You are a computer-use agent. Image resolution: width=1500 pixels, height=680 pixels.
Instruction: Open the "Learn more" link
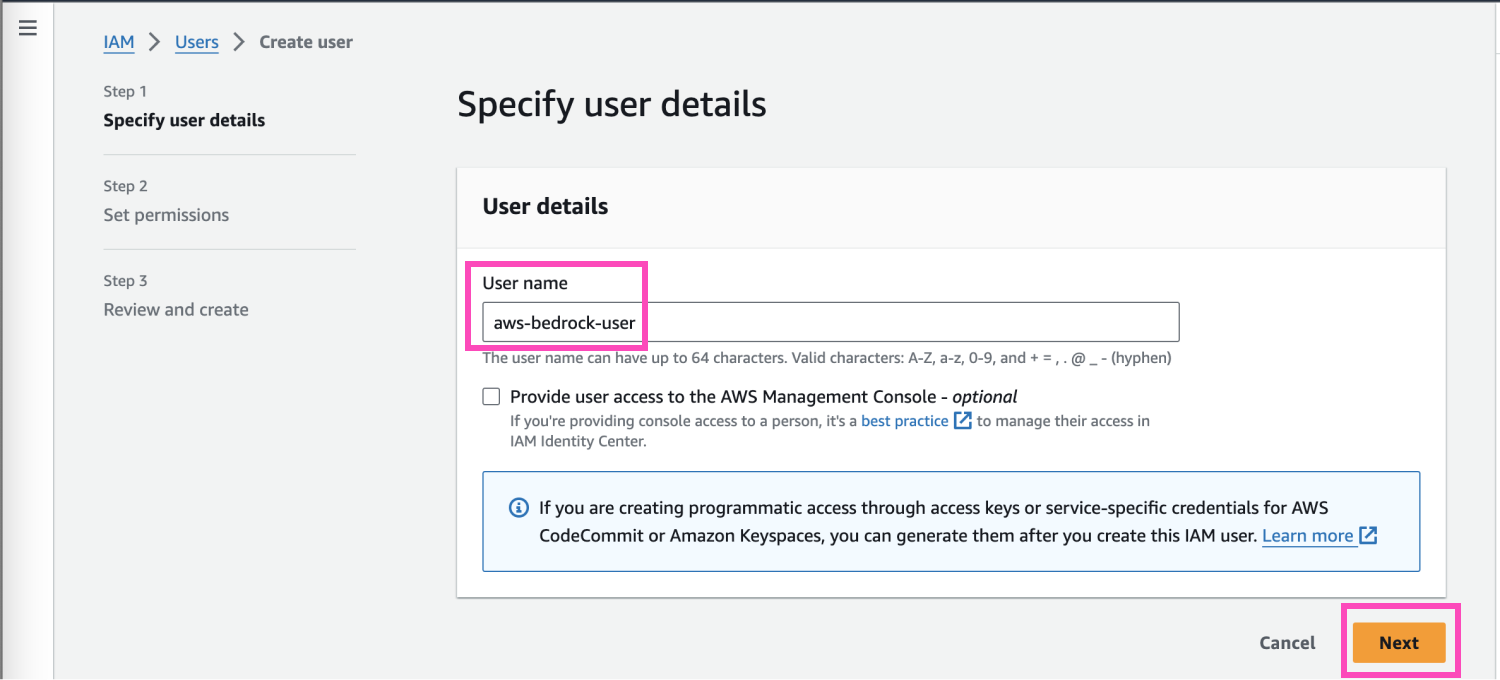(1308, 536)
